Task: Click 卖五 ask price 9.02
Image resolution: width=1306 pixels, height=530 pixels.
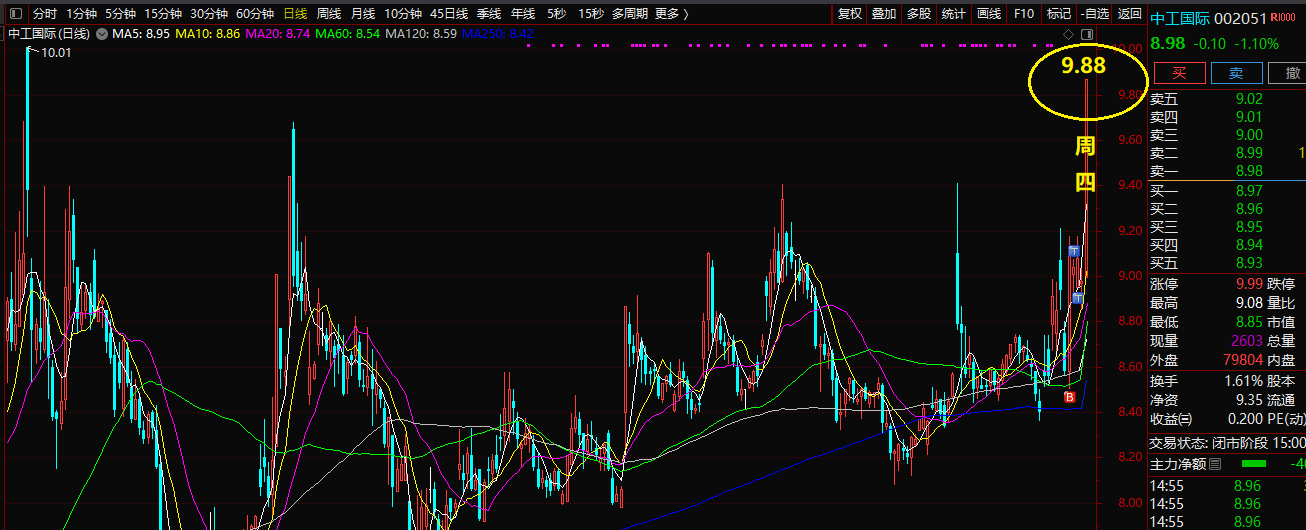Action: pos(1249,99)
